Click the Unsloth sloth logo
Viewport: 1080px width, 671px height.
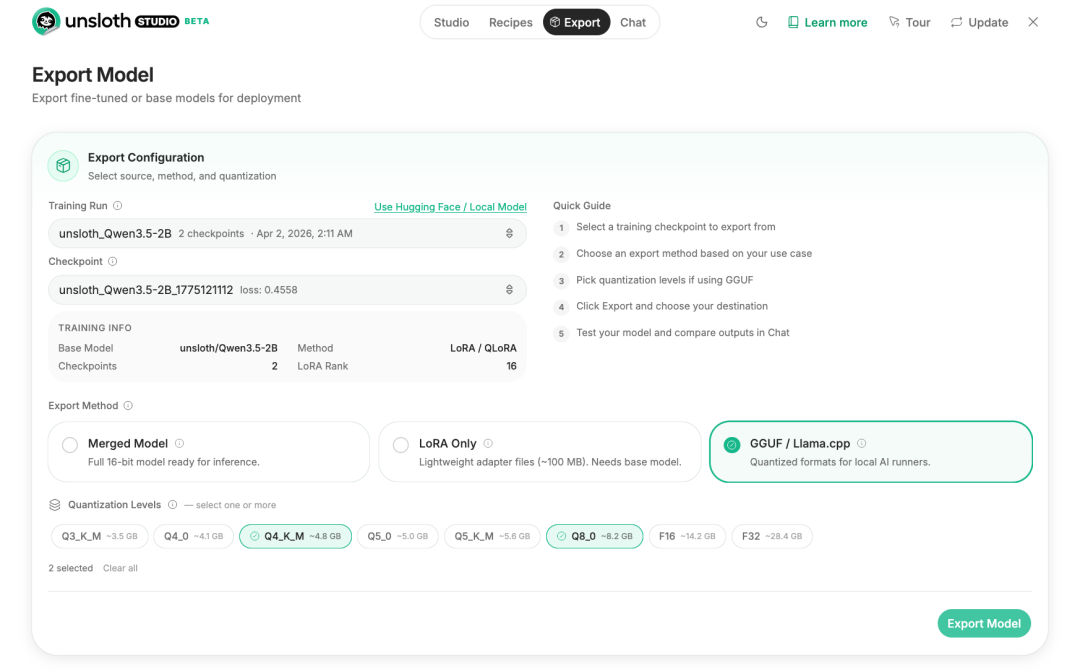pyautogui.click(x=46, y=21)
